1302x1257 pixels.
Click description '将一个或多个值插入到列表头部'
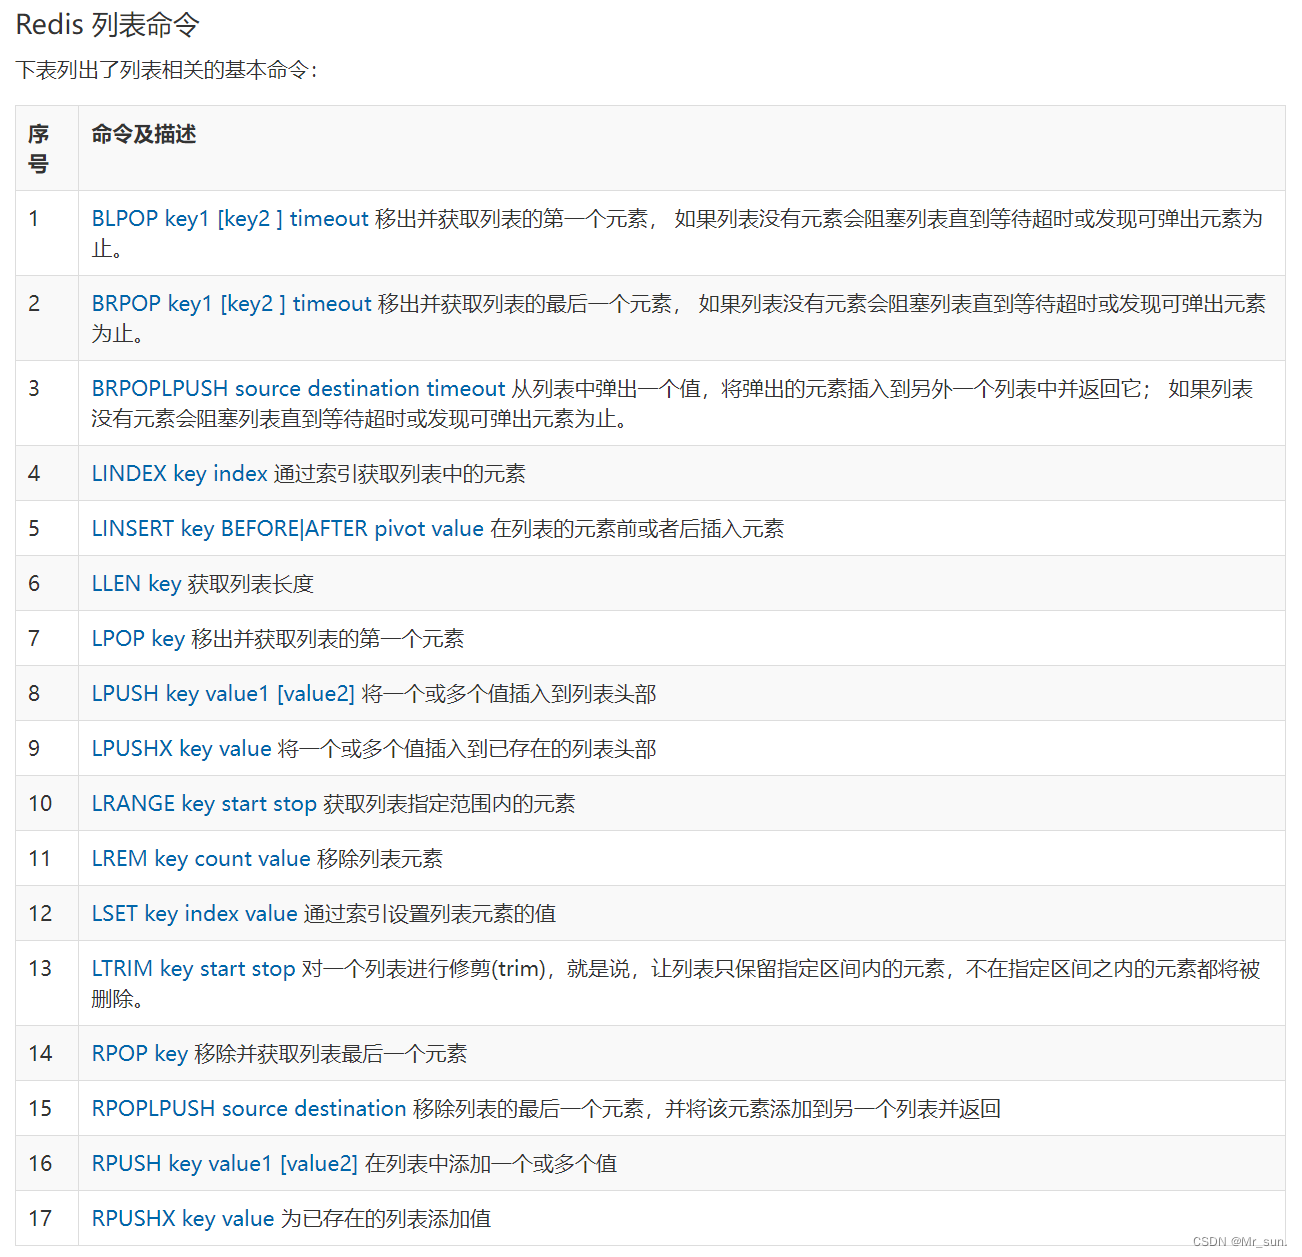(x=509, y=694)
